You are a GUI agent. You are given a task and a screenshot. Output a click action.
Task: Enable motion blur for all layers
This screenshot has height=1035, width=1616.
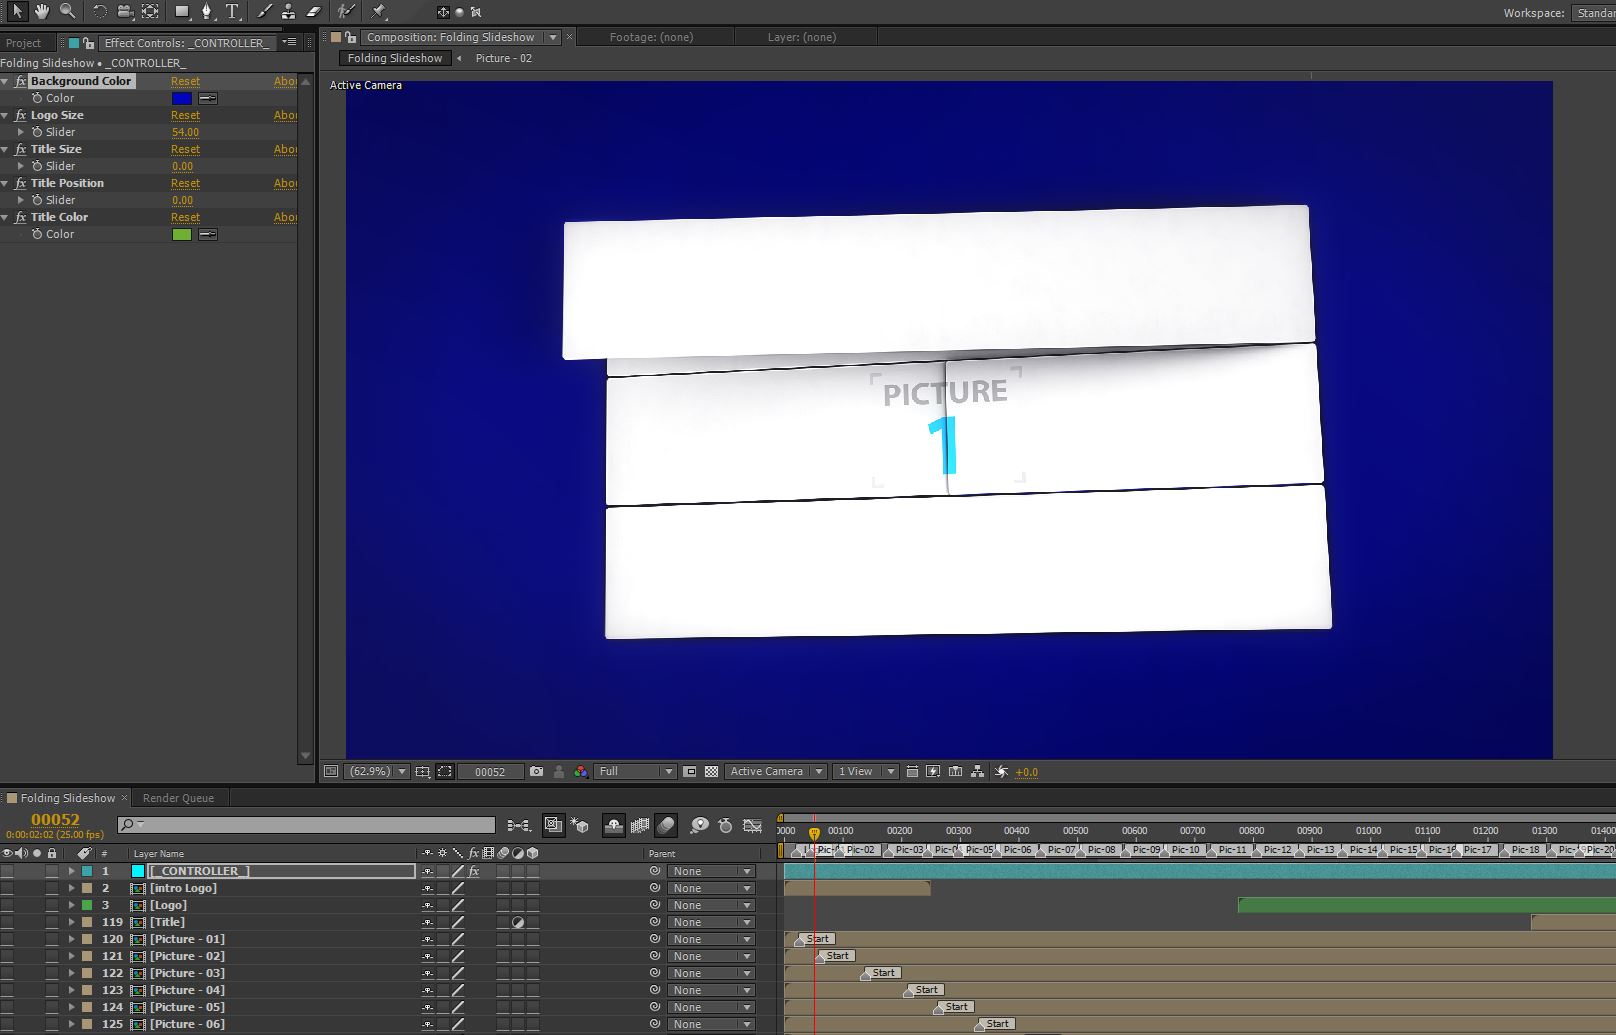click(x=666, y=825)
